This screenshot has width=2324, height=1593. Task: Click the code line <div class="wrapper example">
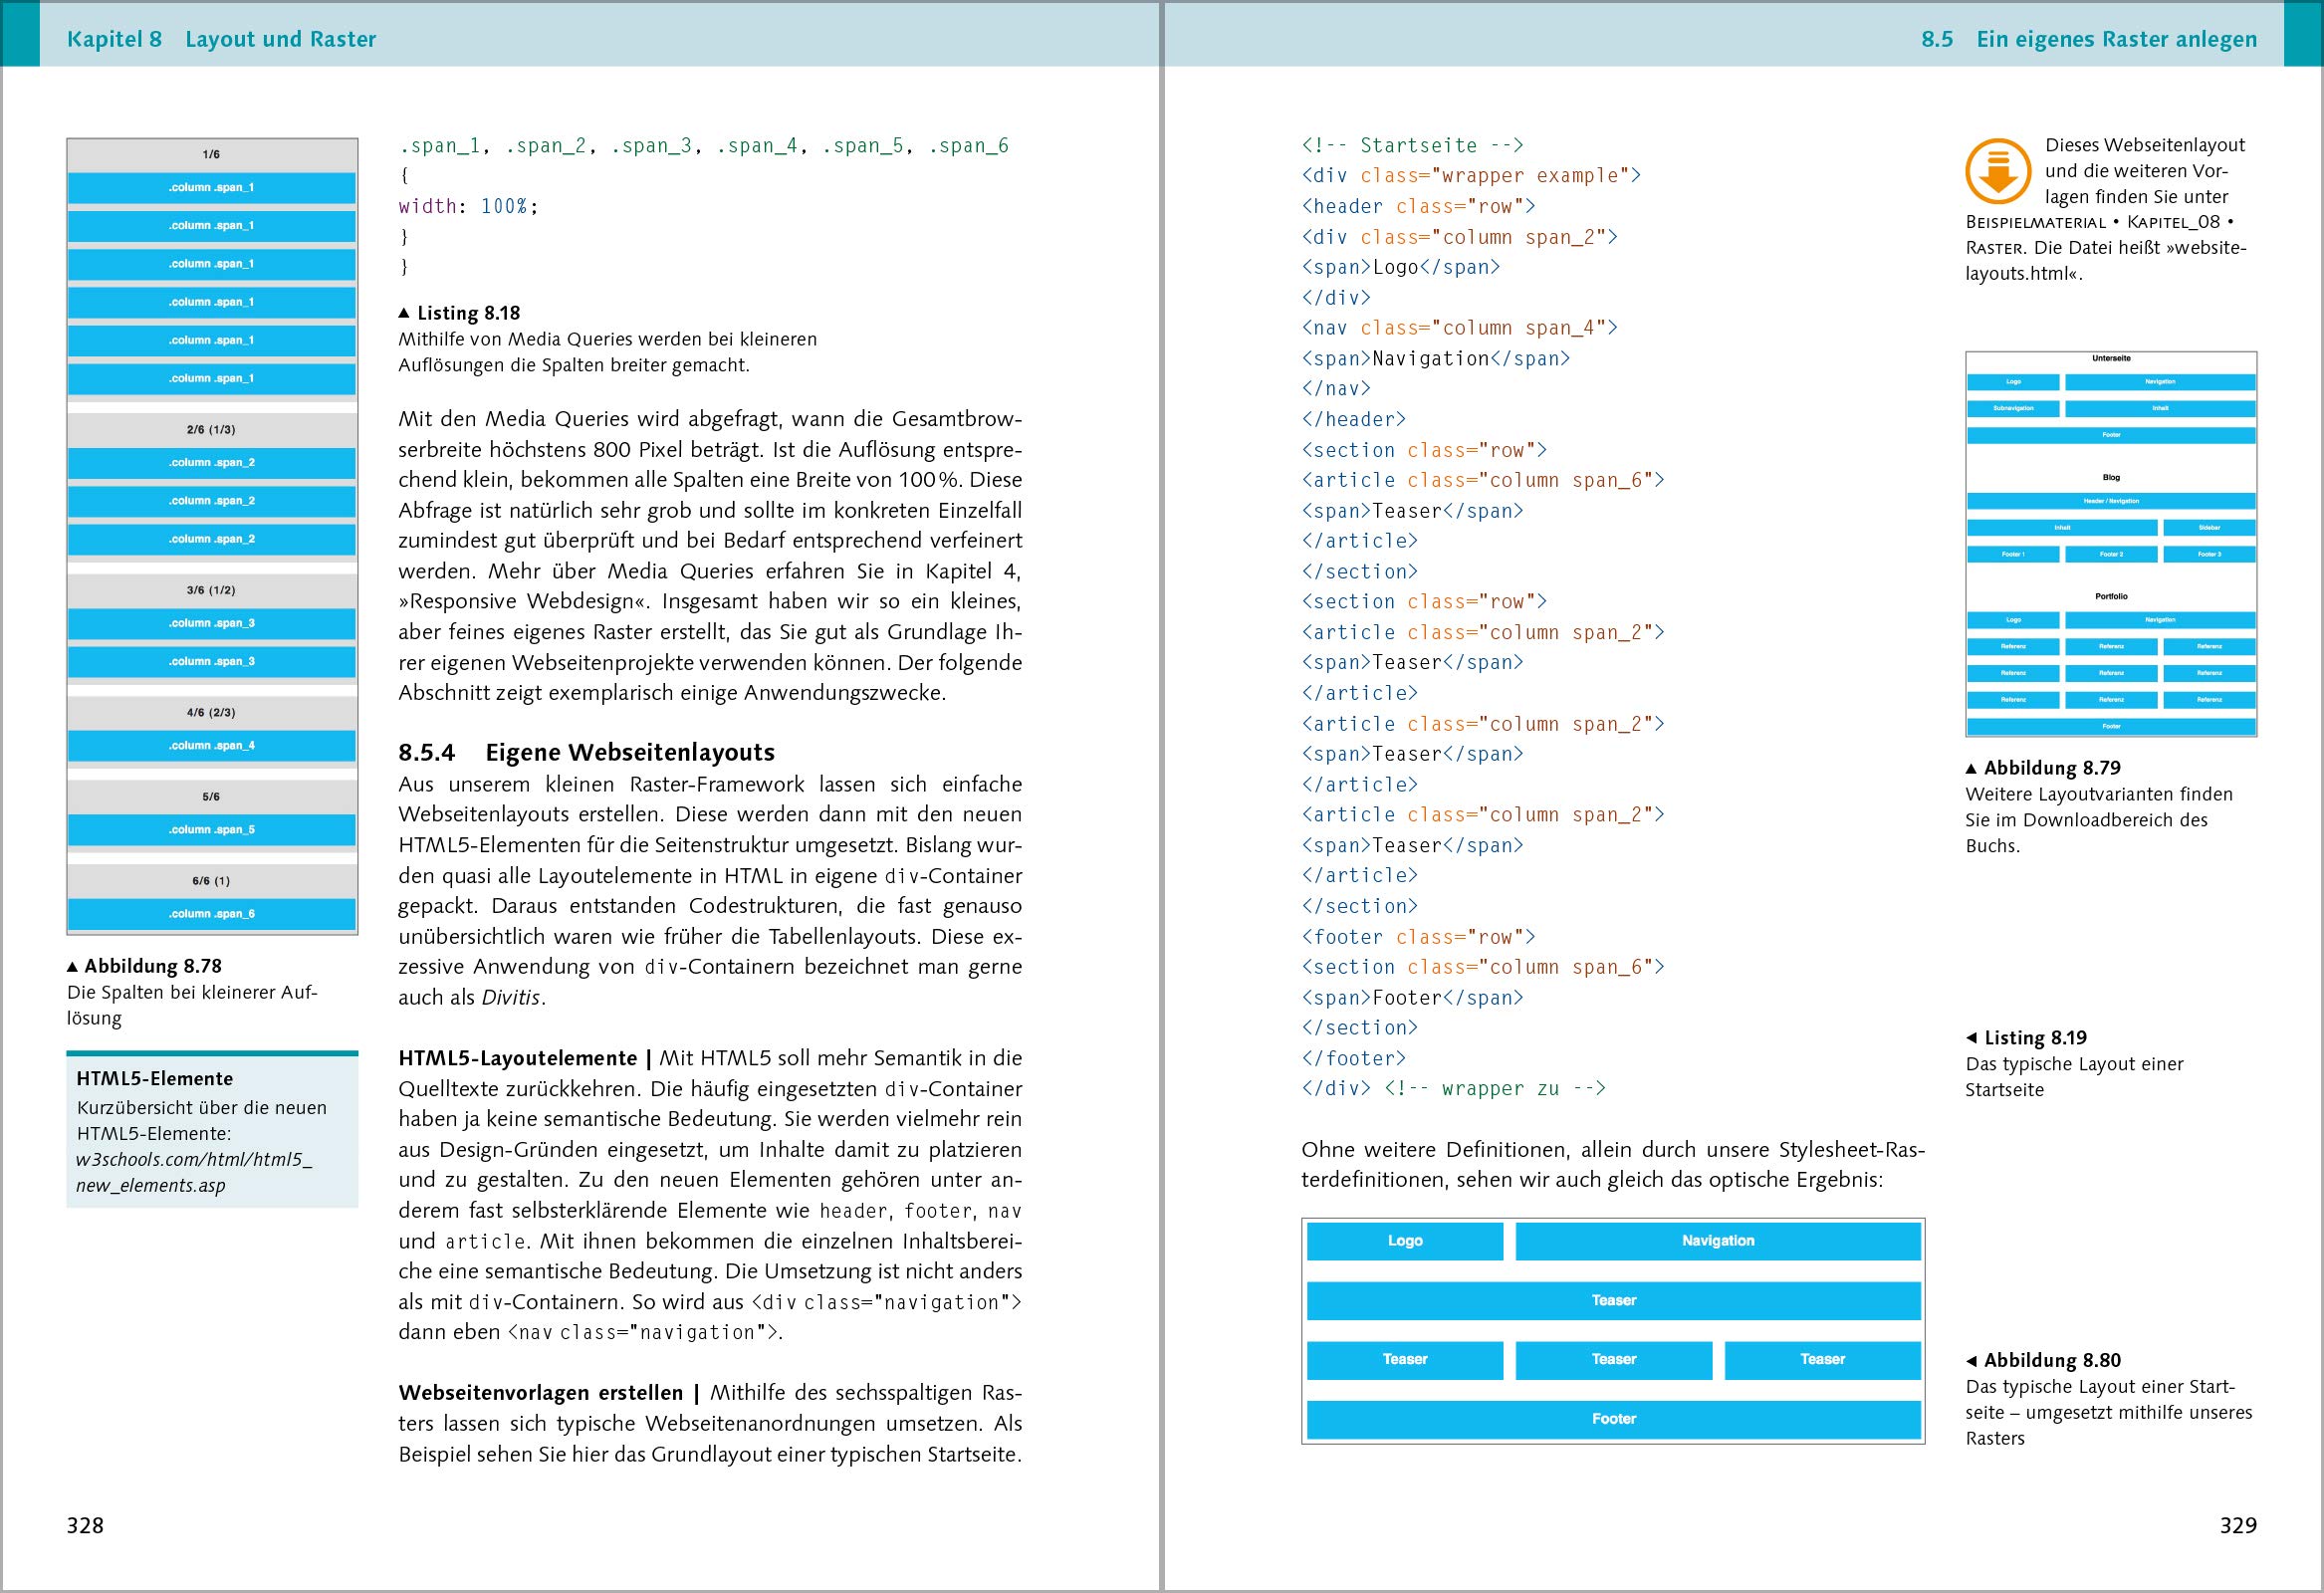point(1471,176)
